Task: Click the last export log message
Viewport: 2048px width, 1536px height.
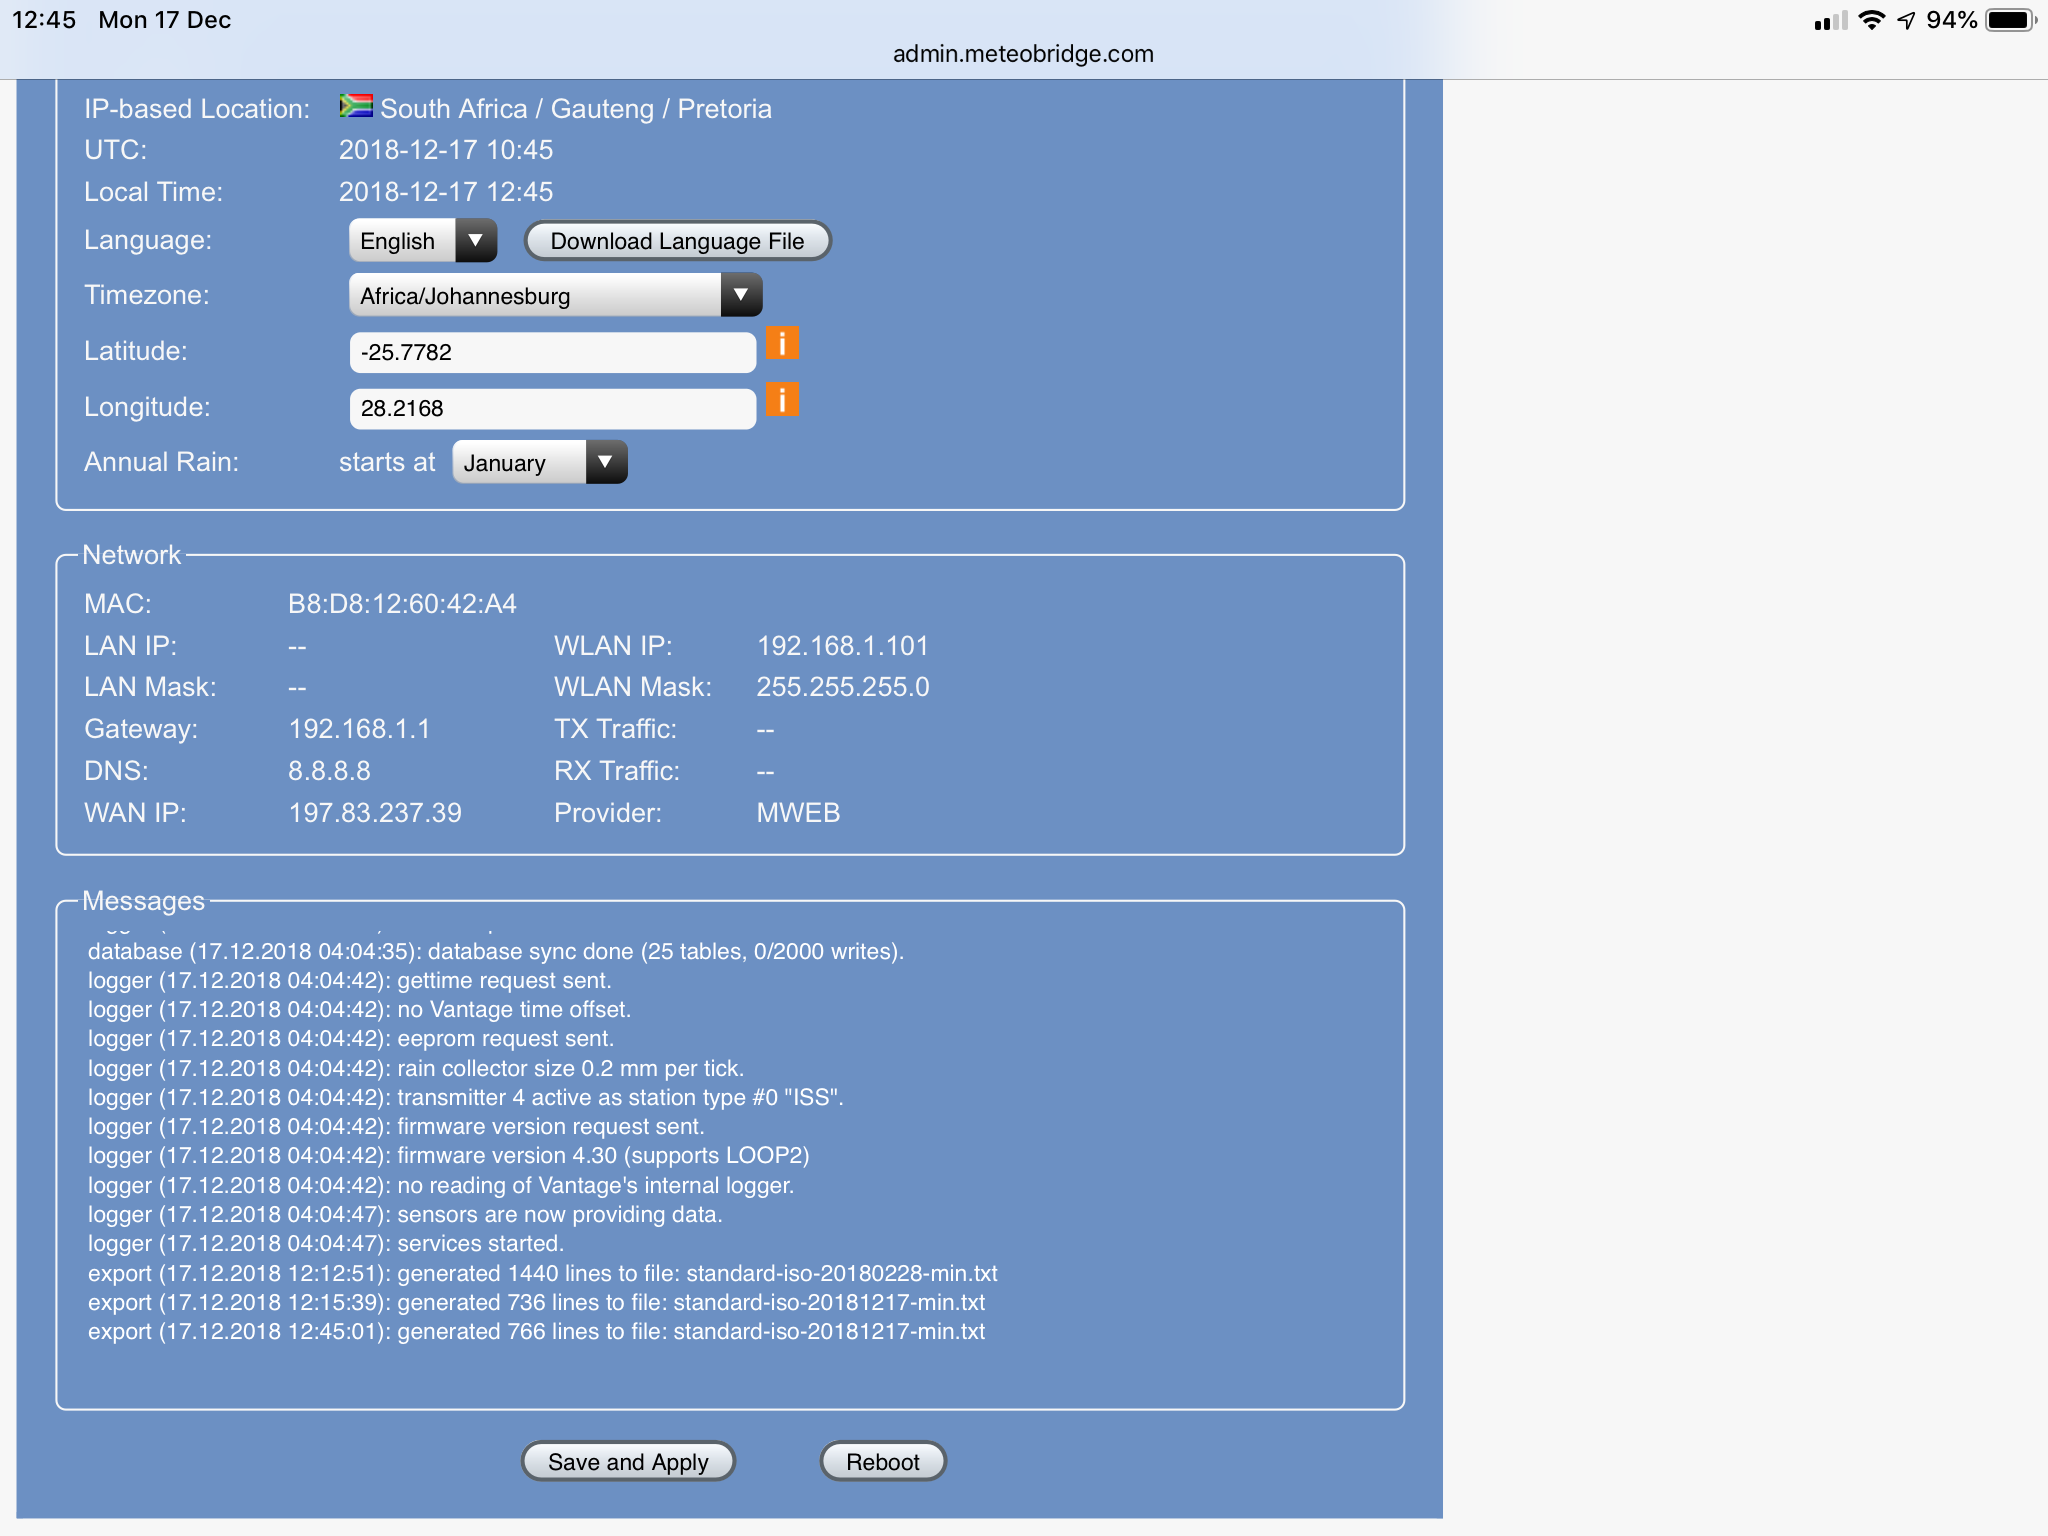Action: pos(536,1331)
